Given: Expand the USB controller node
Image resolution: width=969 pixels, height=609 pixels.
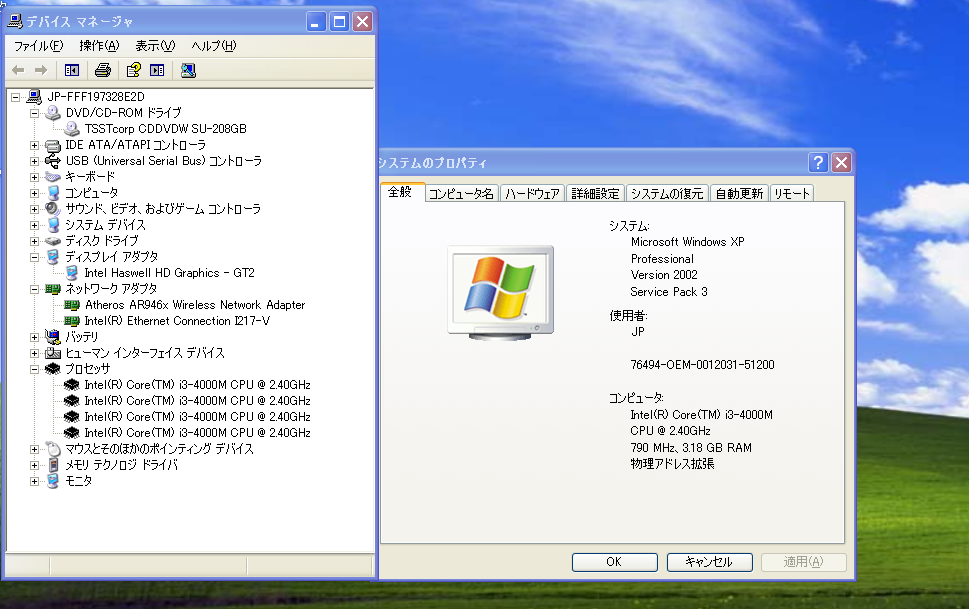Looking at the screenshot, I should [34, 161].
